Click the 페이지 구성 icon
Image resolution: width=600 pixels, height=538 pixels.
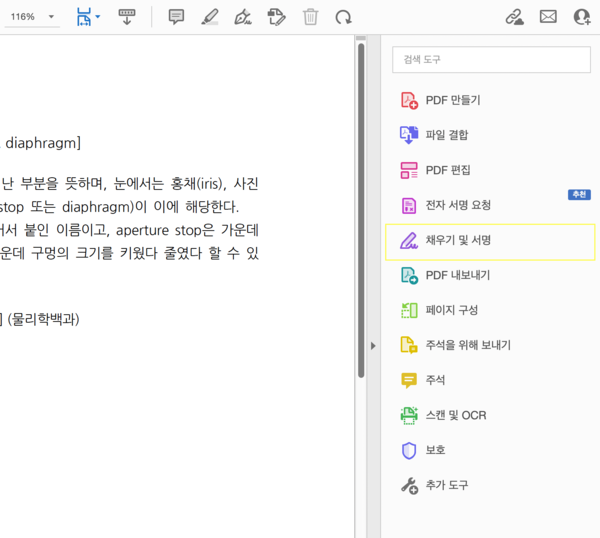click(x=409, y=310)
